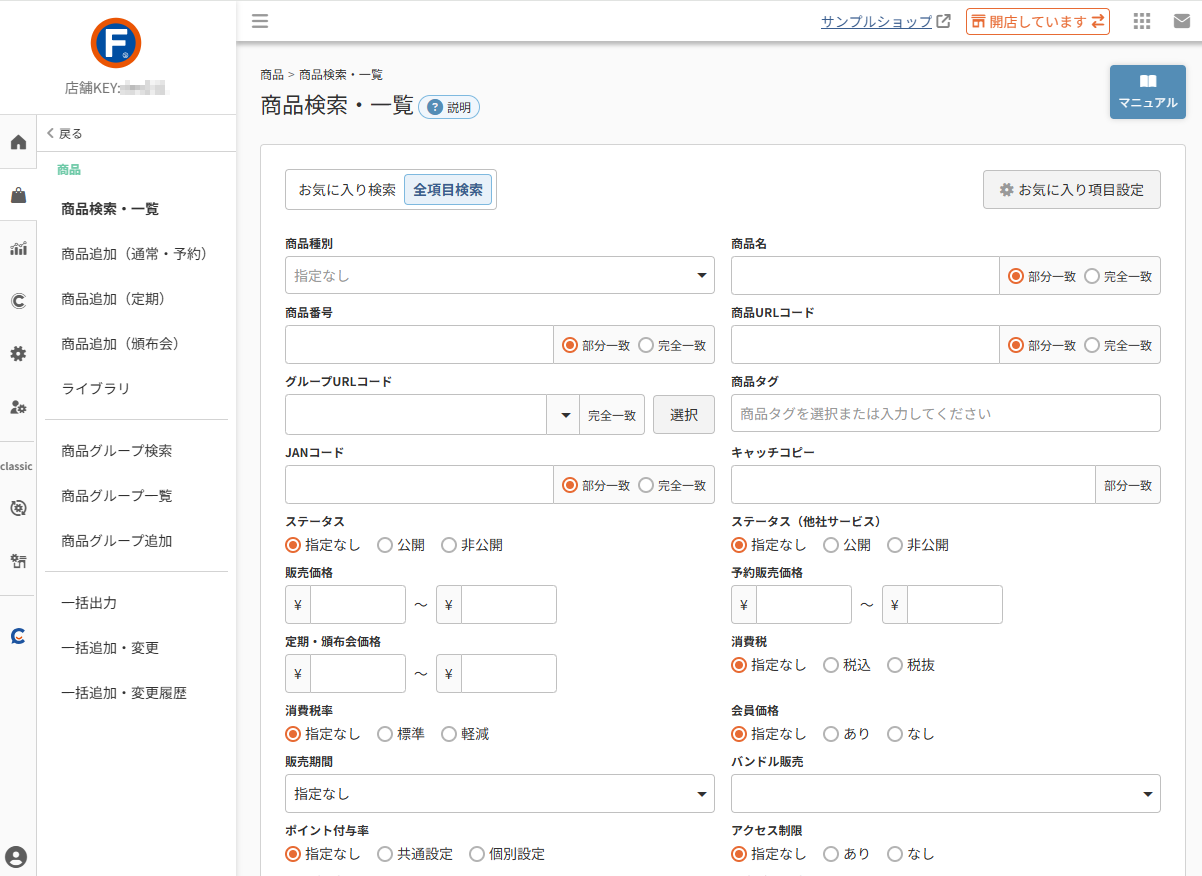Expand the グループURLコード dropdown arrow
The height and width of the screenshot is (876, 1202).
563,415
